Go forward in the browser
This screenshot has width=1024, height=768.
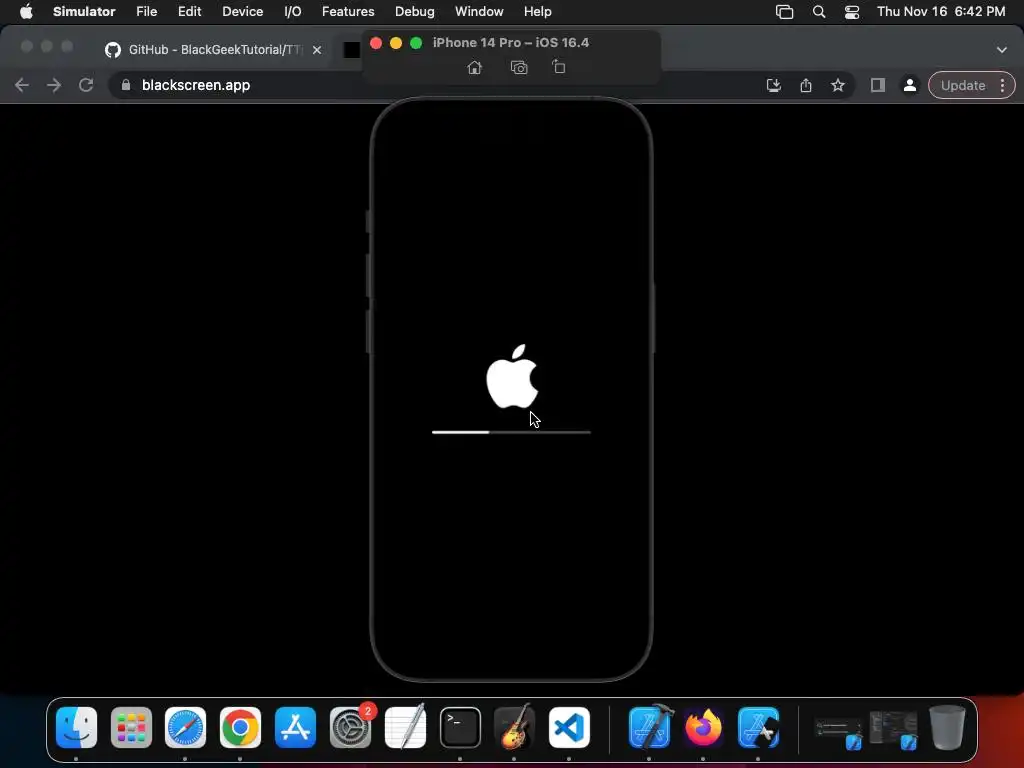click(54, 85)
